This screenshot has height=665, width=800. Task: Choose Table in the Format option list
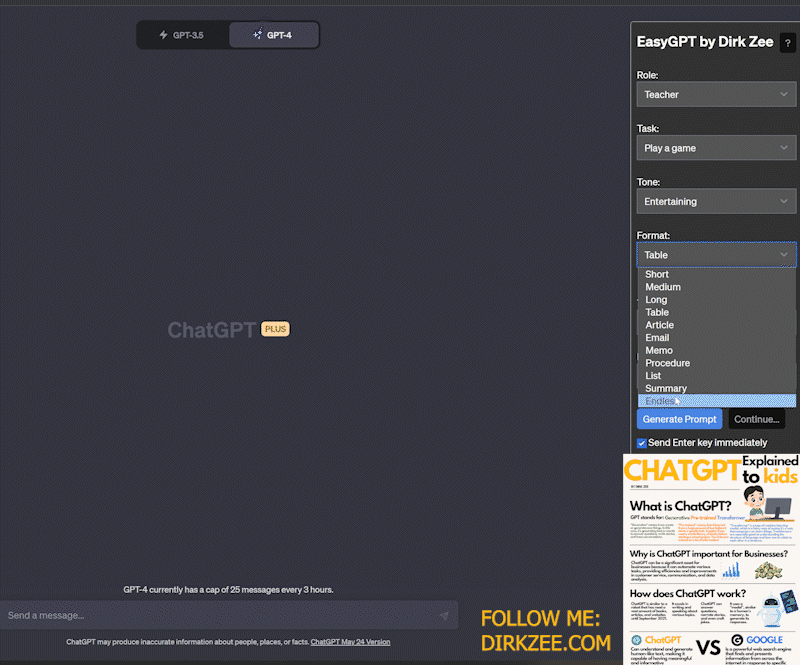tap(716, 312)
